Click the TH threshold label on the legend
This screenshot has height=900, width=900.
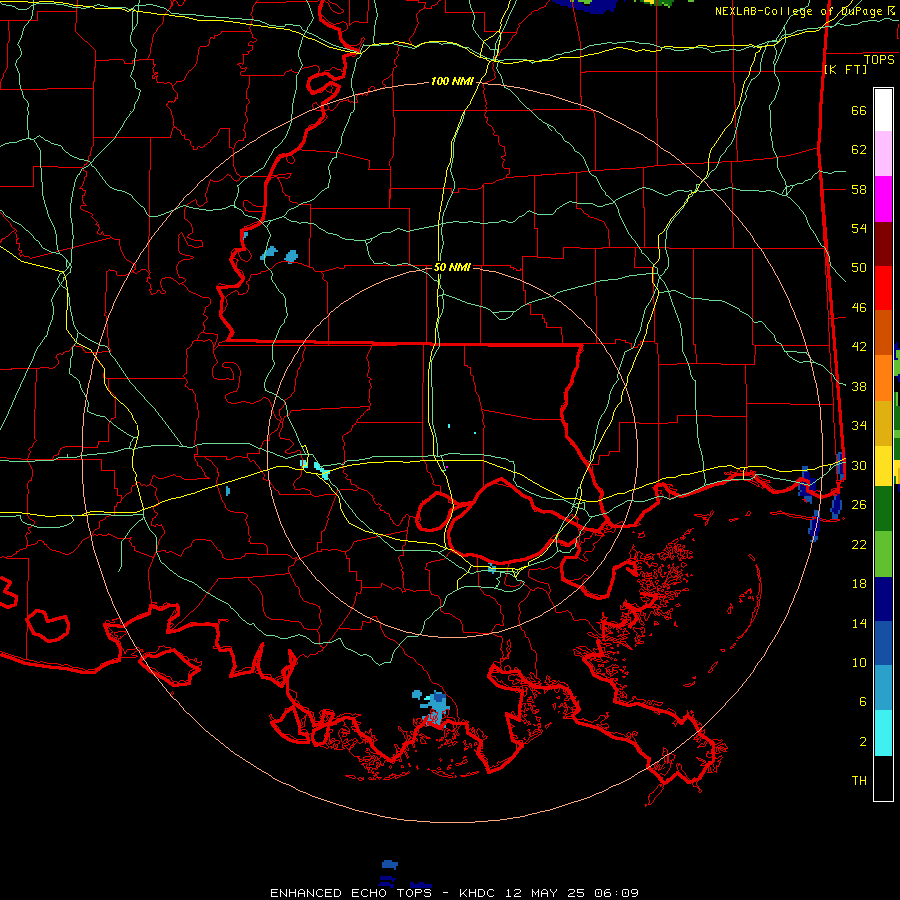tap(859, 781)
